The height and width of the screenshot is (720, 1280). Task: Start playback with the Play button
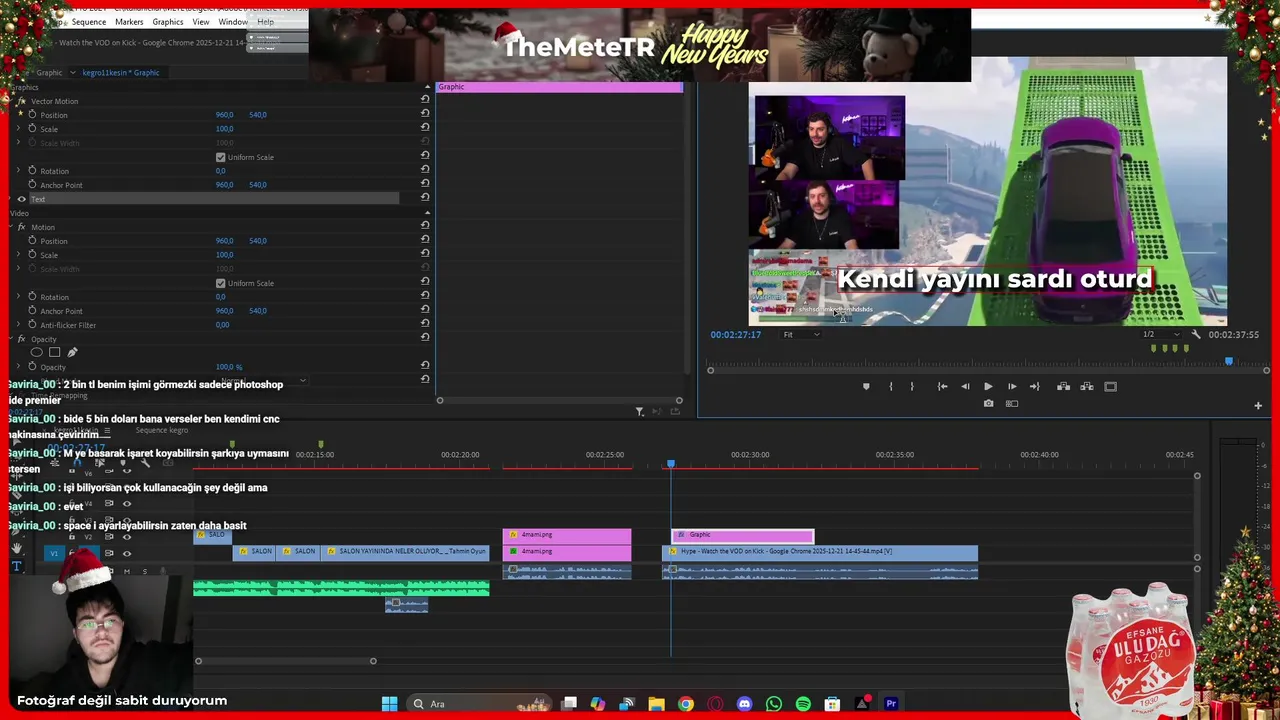pyautogui.click(x=988, y=386)
